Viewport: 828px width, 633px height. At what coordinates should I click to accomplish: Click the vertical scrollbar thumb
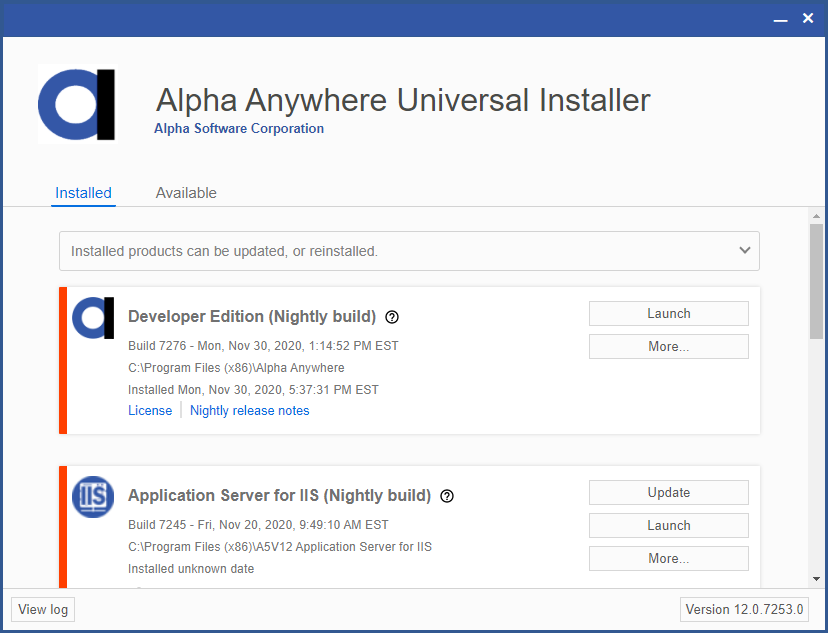[x=816, y=281]
